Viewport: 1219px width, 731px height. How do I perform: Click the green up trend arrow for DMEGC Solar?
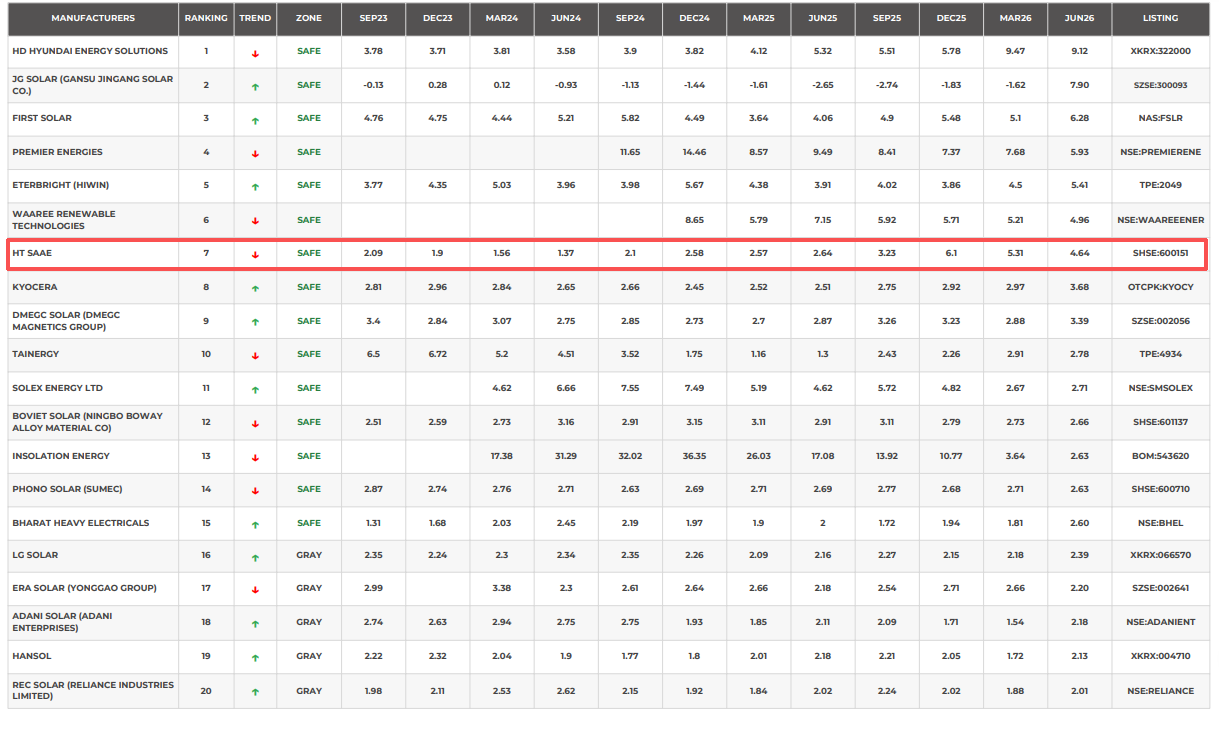click(255, 322)
